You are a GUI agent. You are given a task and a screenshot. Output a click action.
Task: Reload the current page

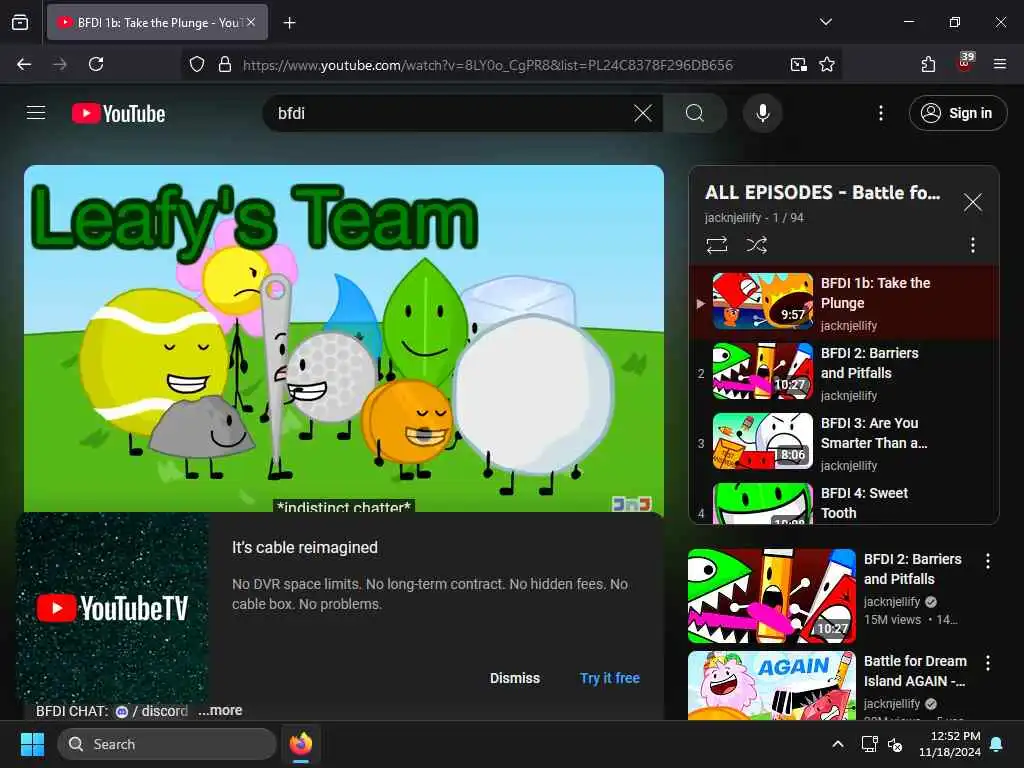pyautogui.click(x=96, y=64)
